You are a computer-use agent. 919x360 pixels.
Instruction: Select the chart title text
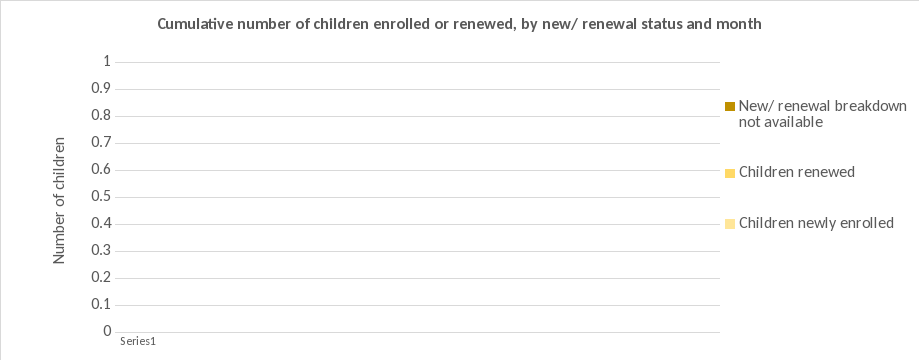click(x=460, y=25)
